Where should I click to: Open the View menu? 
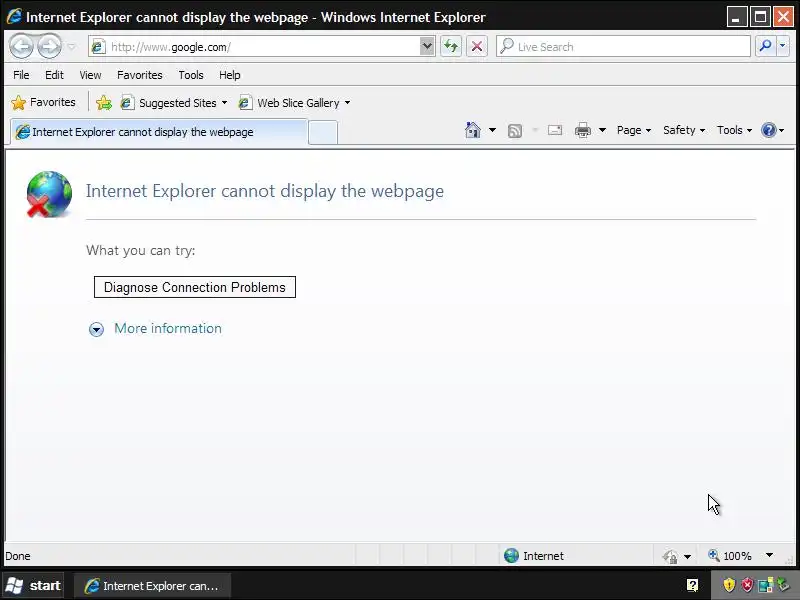[90, 75]
